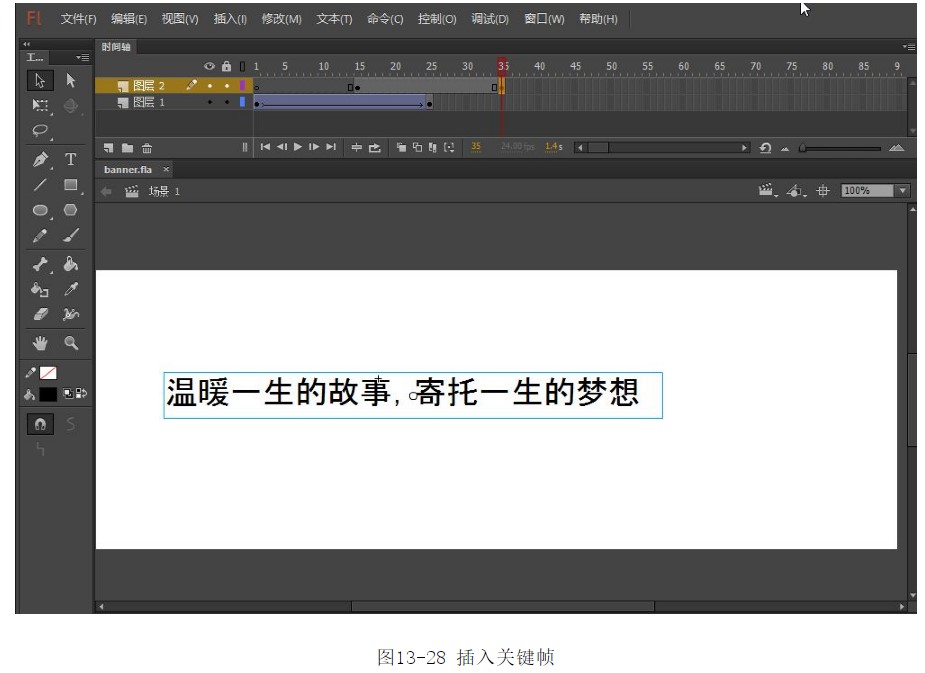Choose the Lasso tool
The image size is (925, 673).
40,130
